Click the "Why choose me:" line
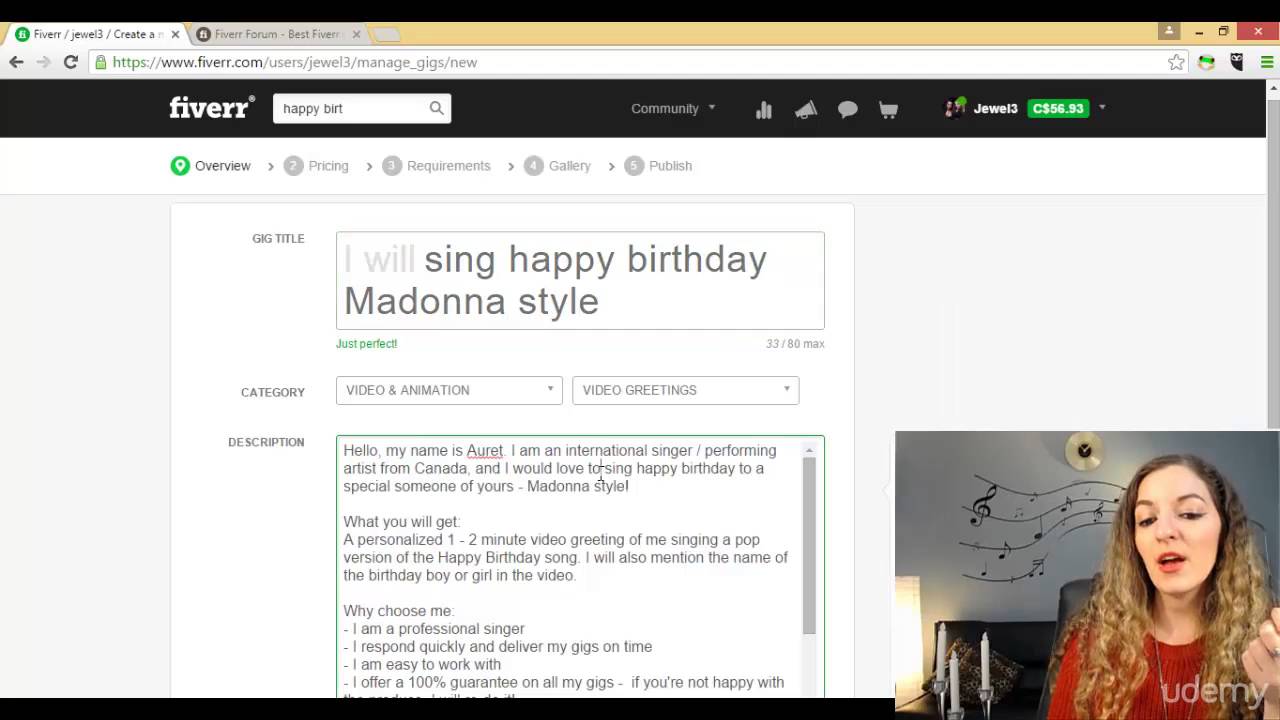1280x720 pixels. 399,611
